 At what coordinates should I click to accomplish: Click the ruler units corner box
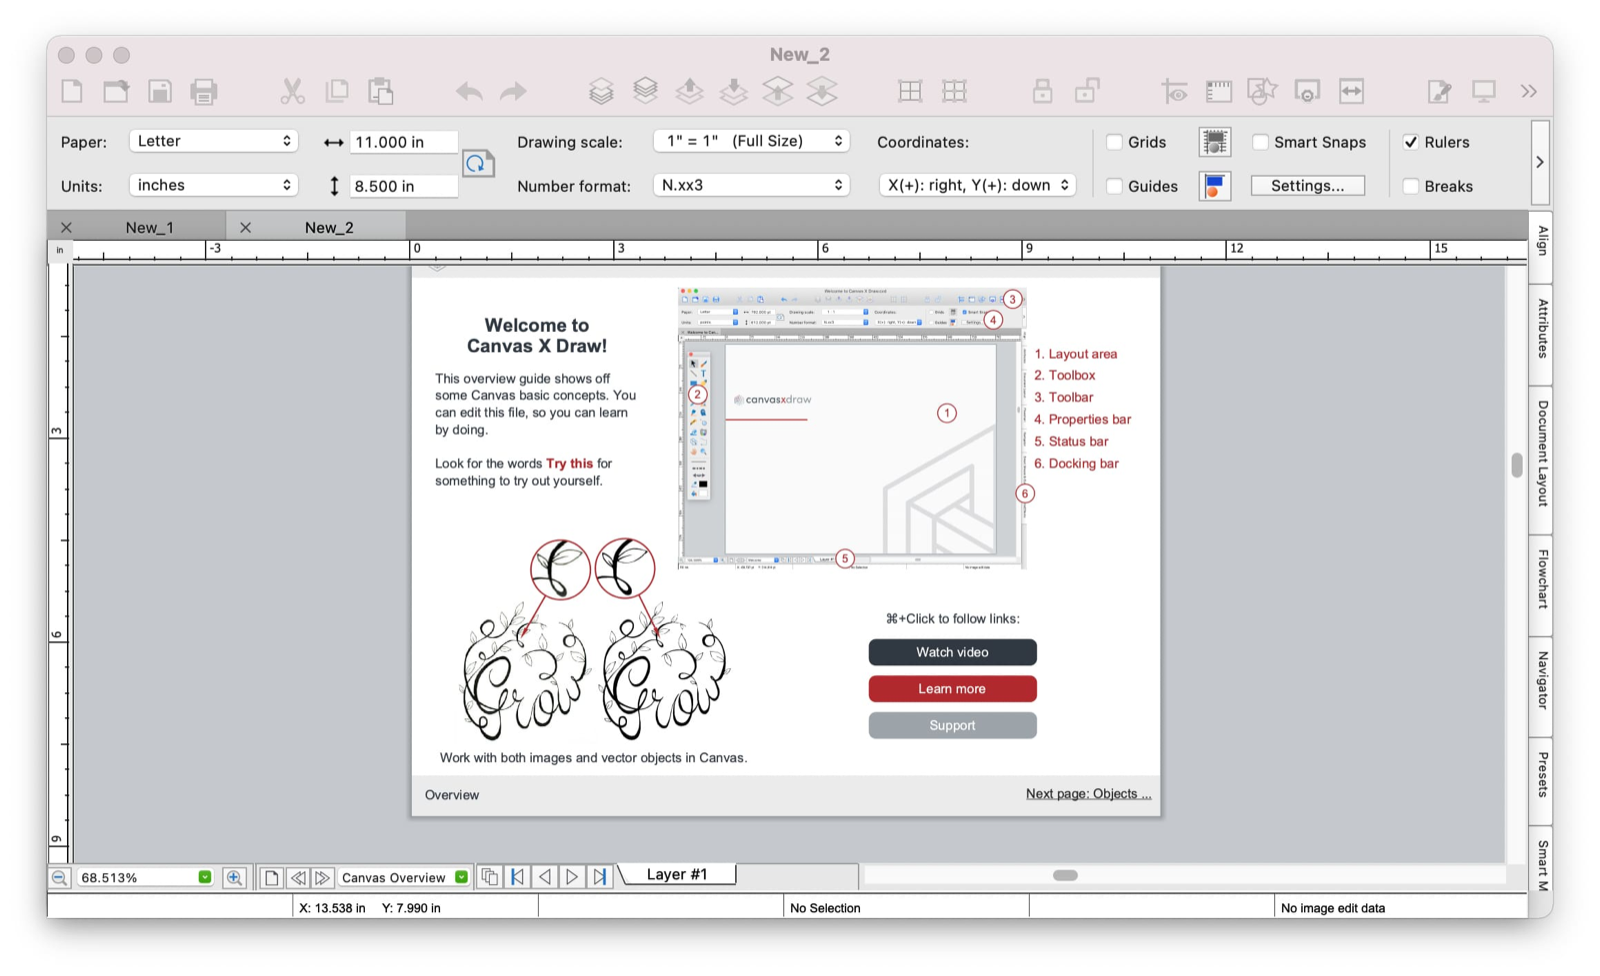point(59,250)
